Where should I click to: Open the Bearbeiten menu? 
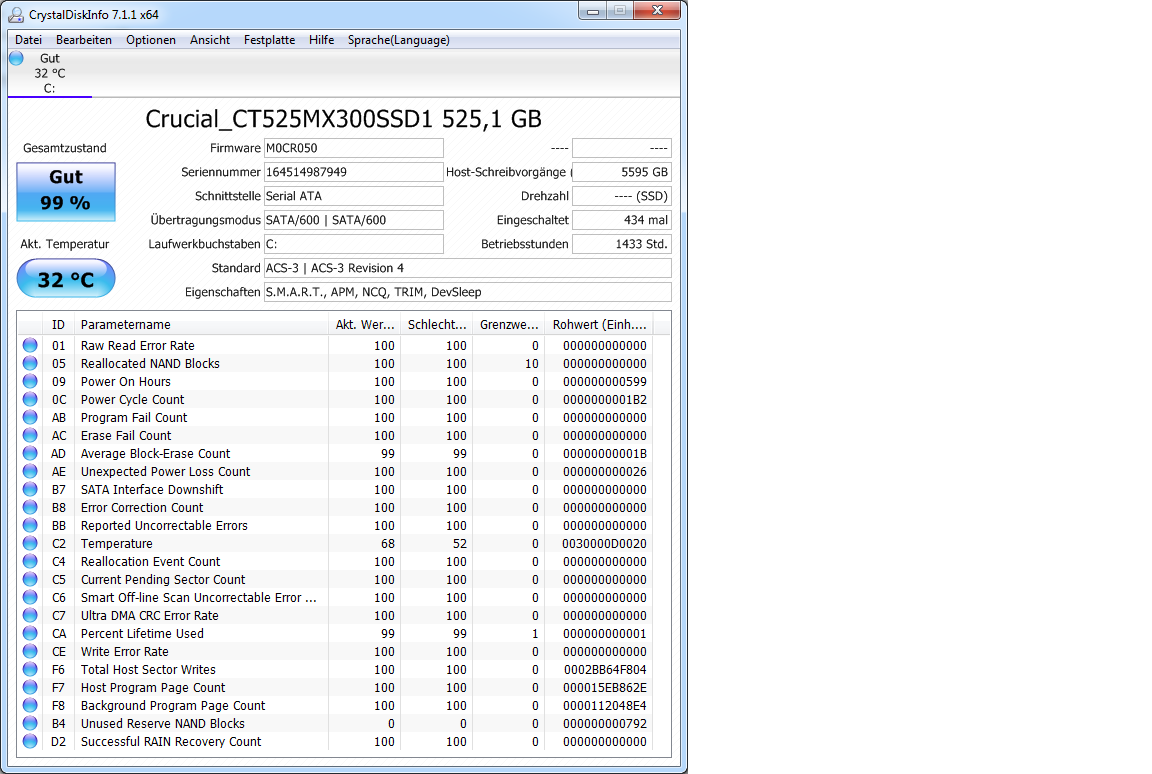click(x=84, y=40)
